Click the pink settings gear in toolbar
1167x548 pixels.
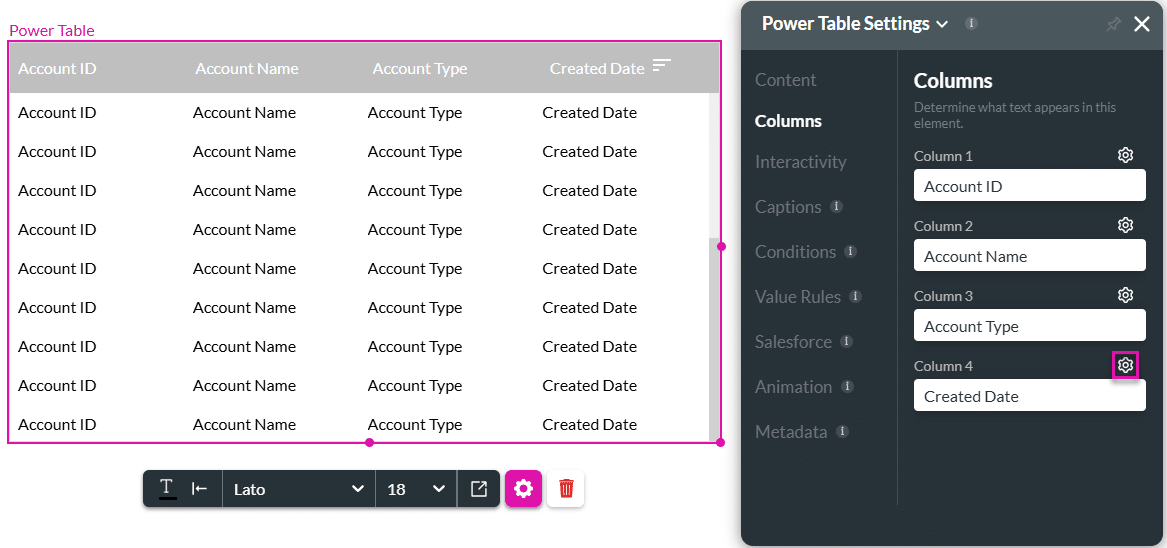tap(523, 489)
